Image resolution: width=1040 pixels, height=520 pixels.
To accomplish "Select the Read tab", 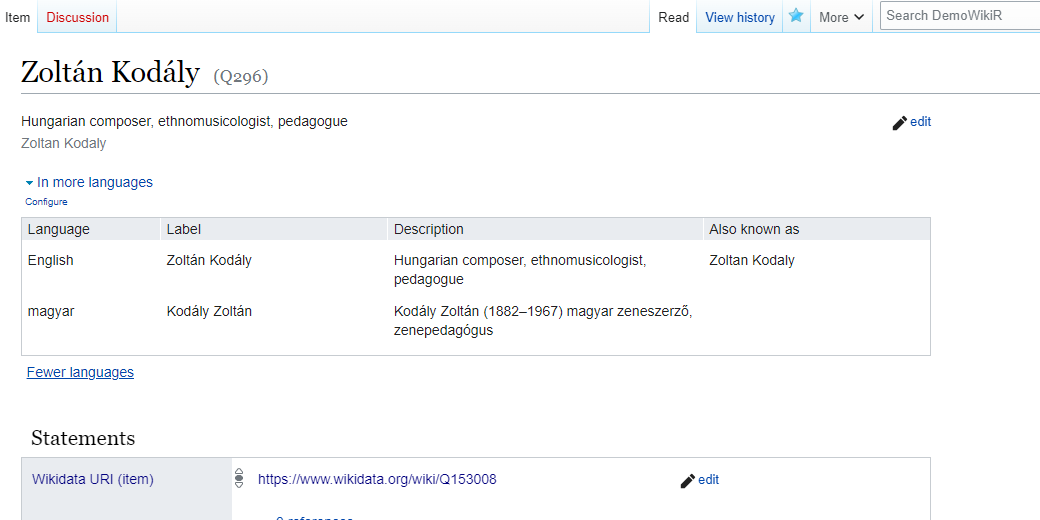I will click(x=673, y=17).
